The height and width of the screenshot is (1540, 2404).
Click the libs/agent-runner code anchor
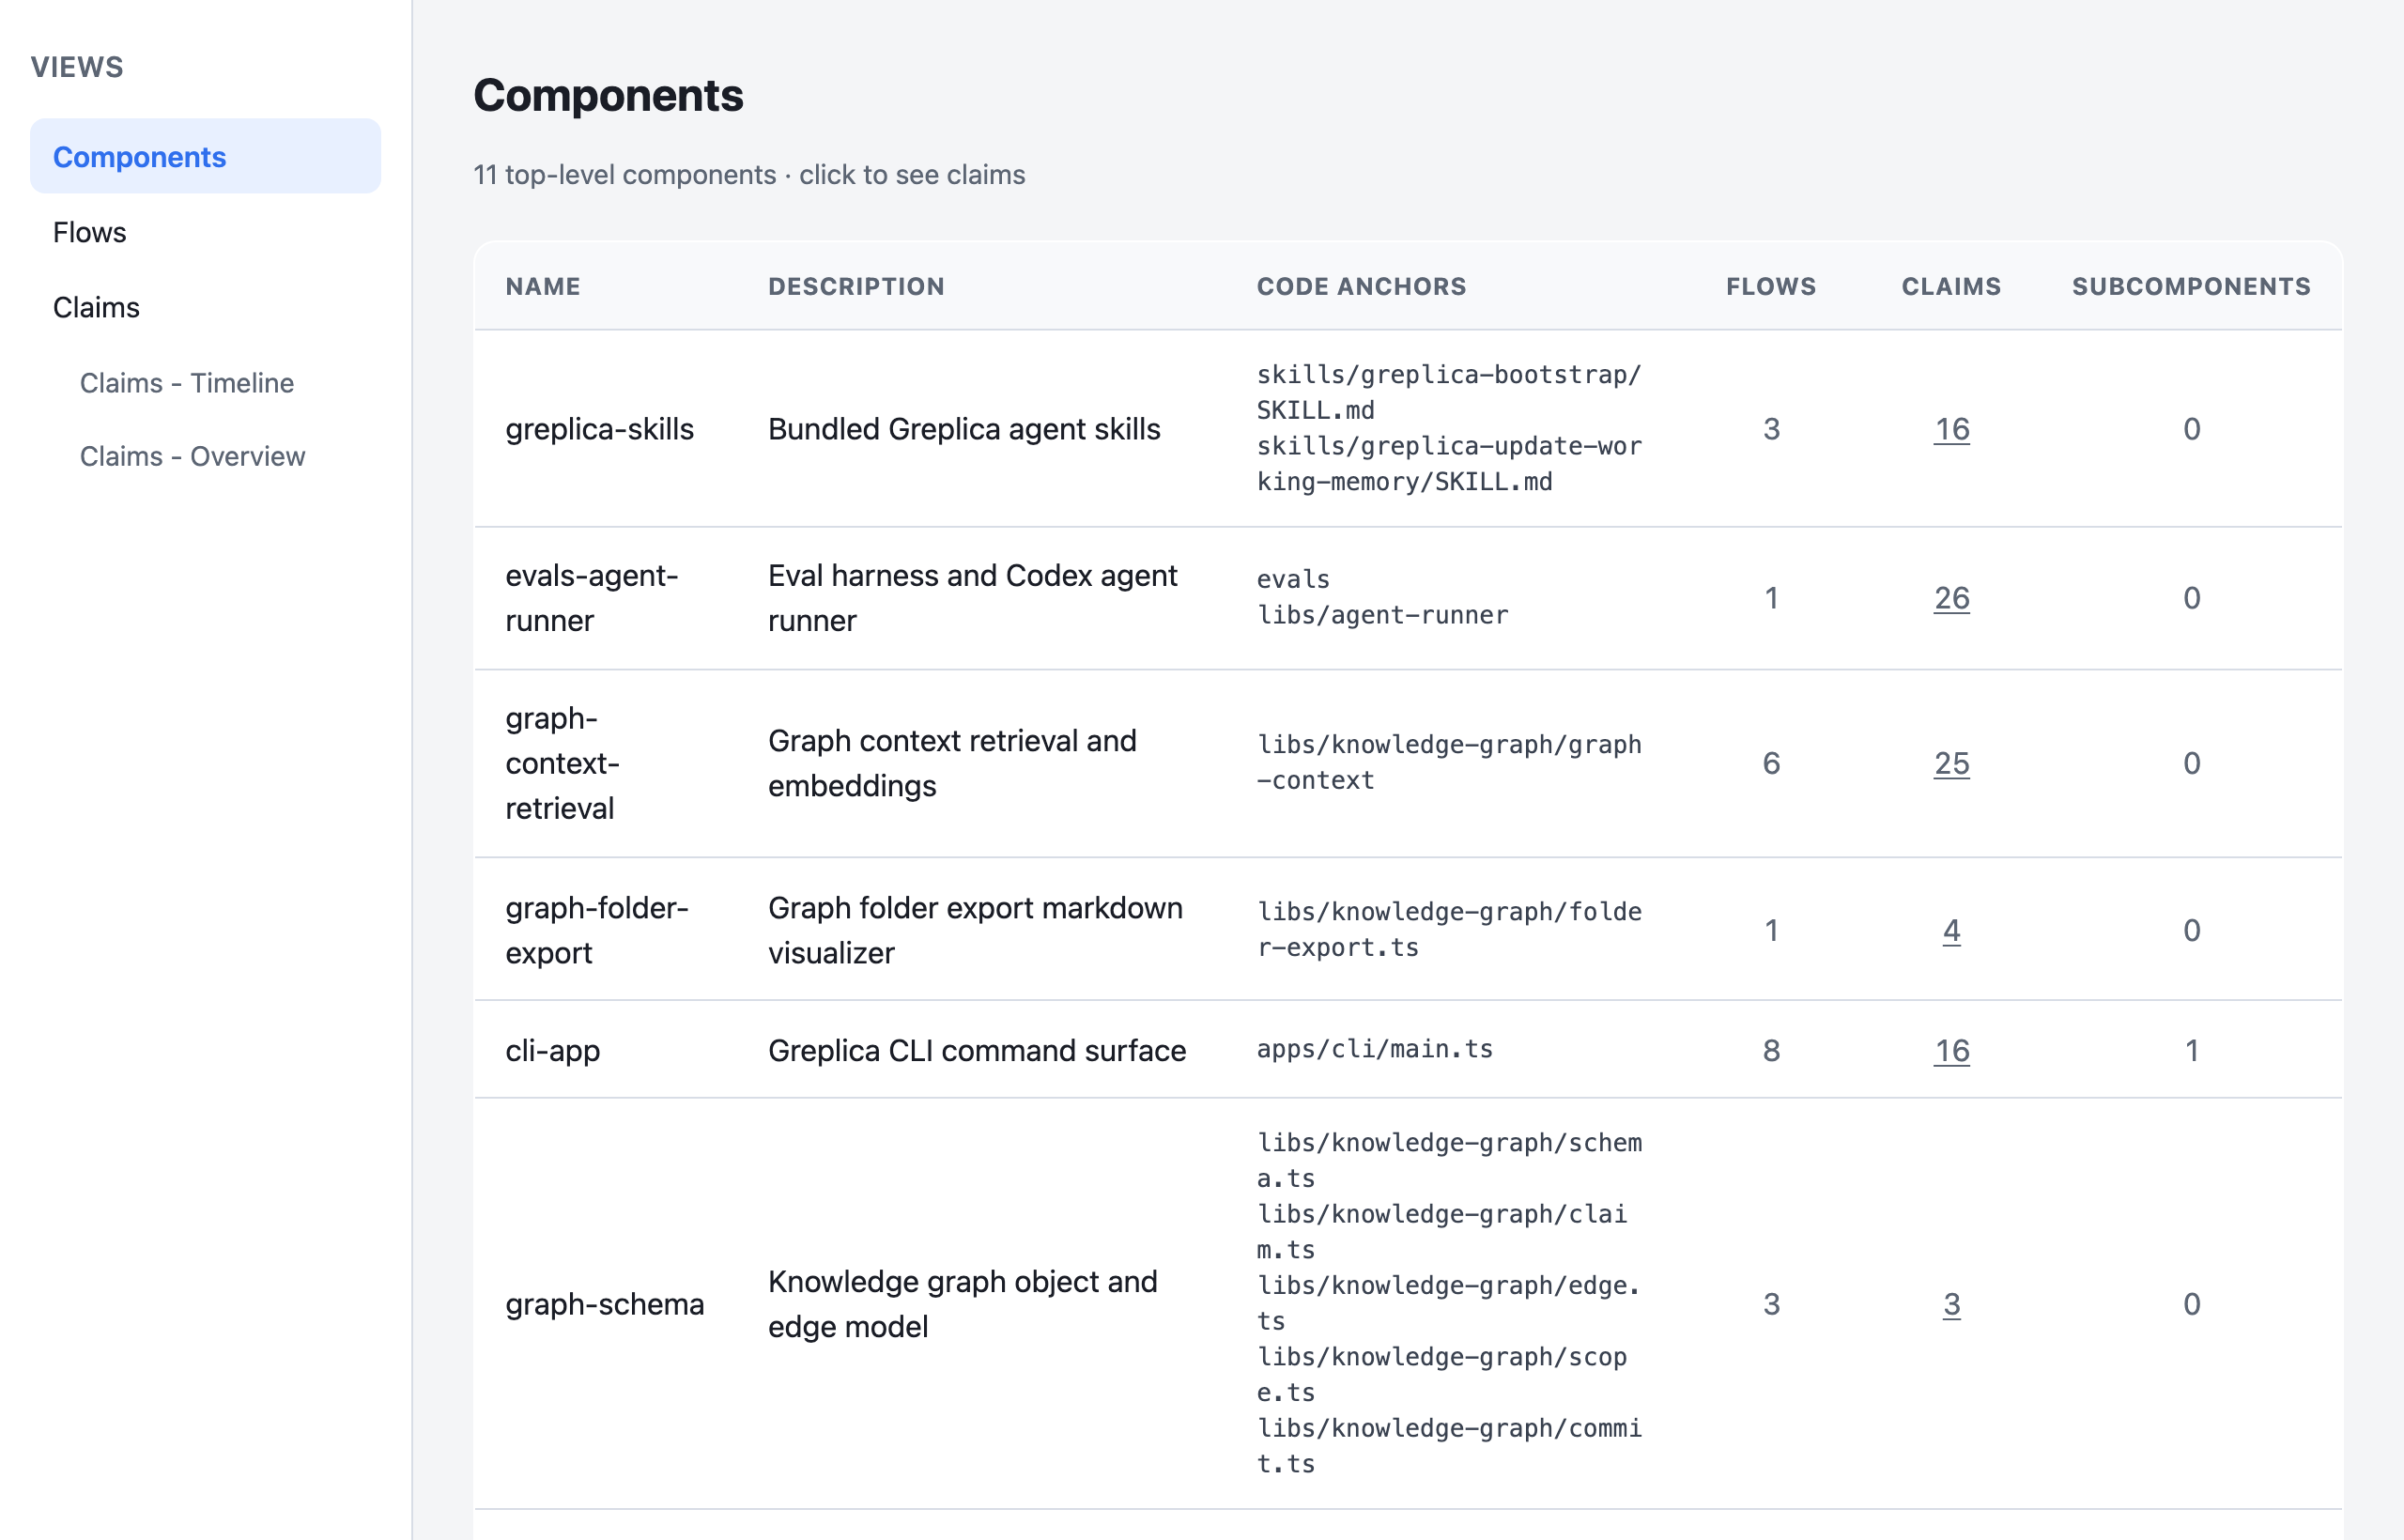tap(1382, 615)
